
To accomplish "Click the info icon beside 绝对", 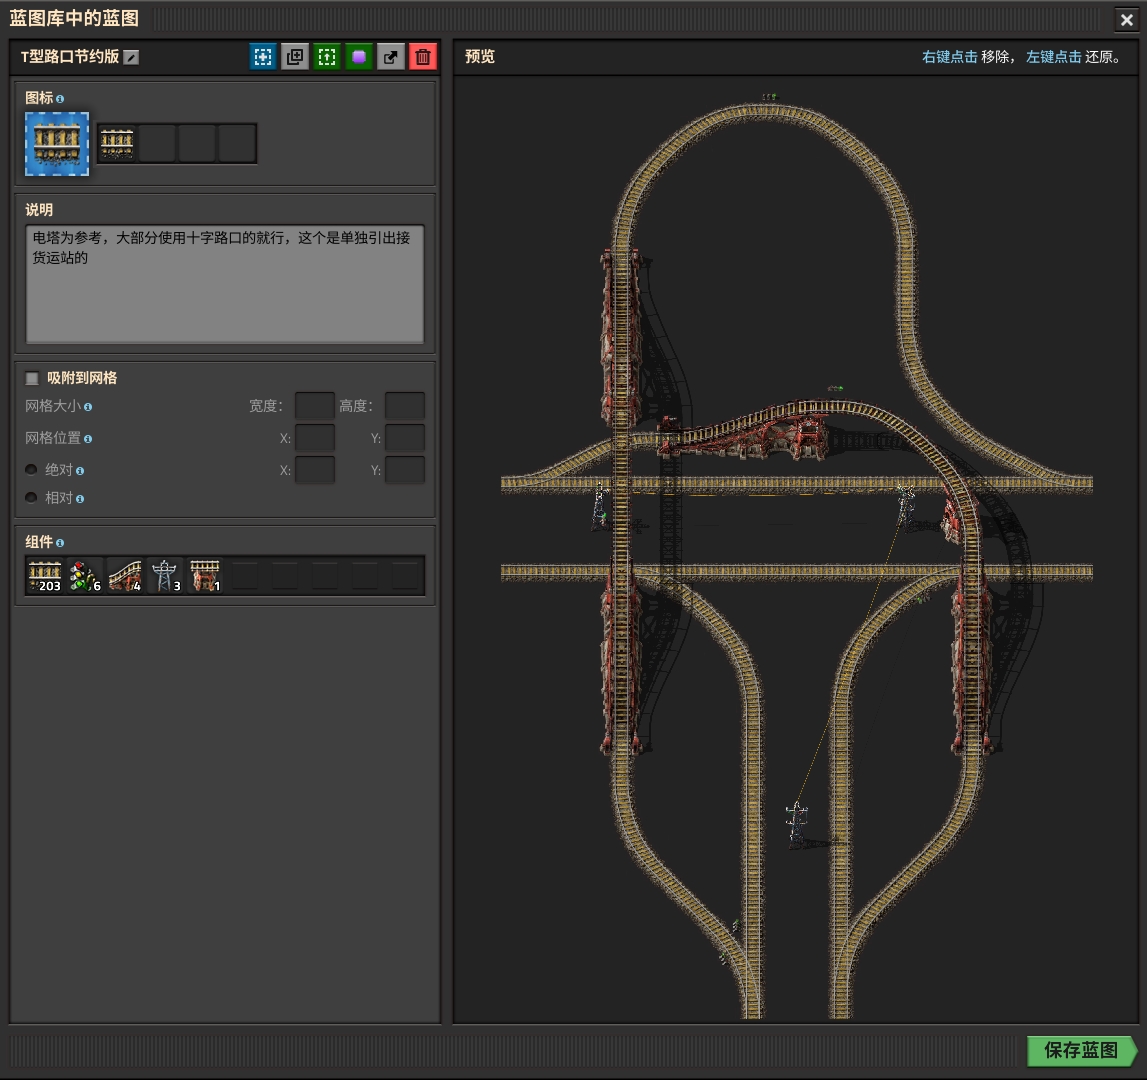I will click(x=80, y=471).
